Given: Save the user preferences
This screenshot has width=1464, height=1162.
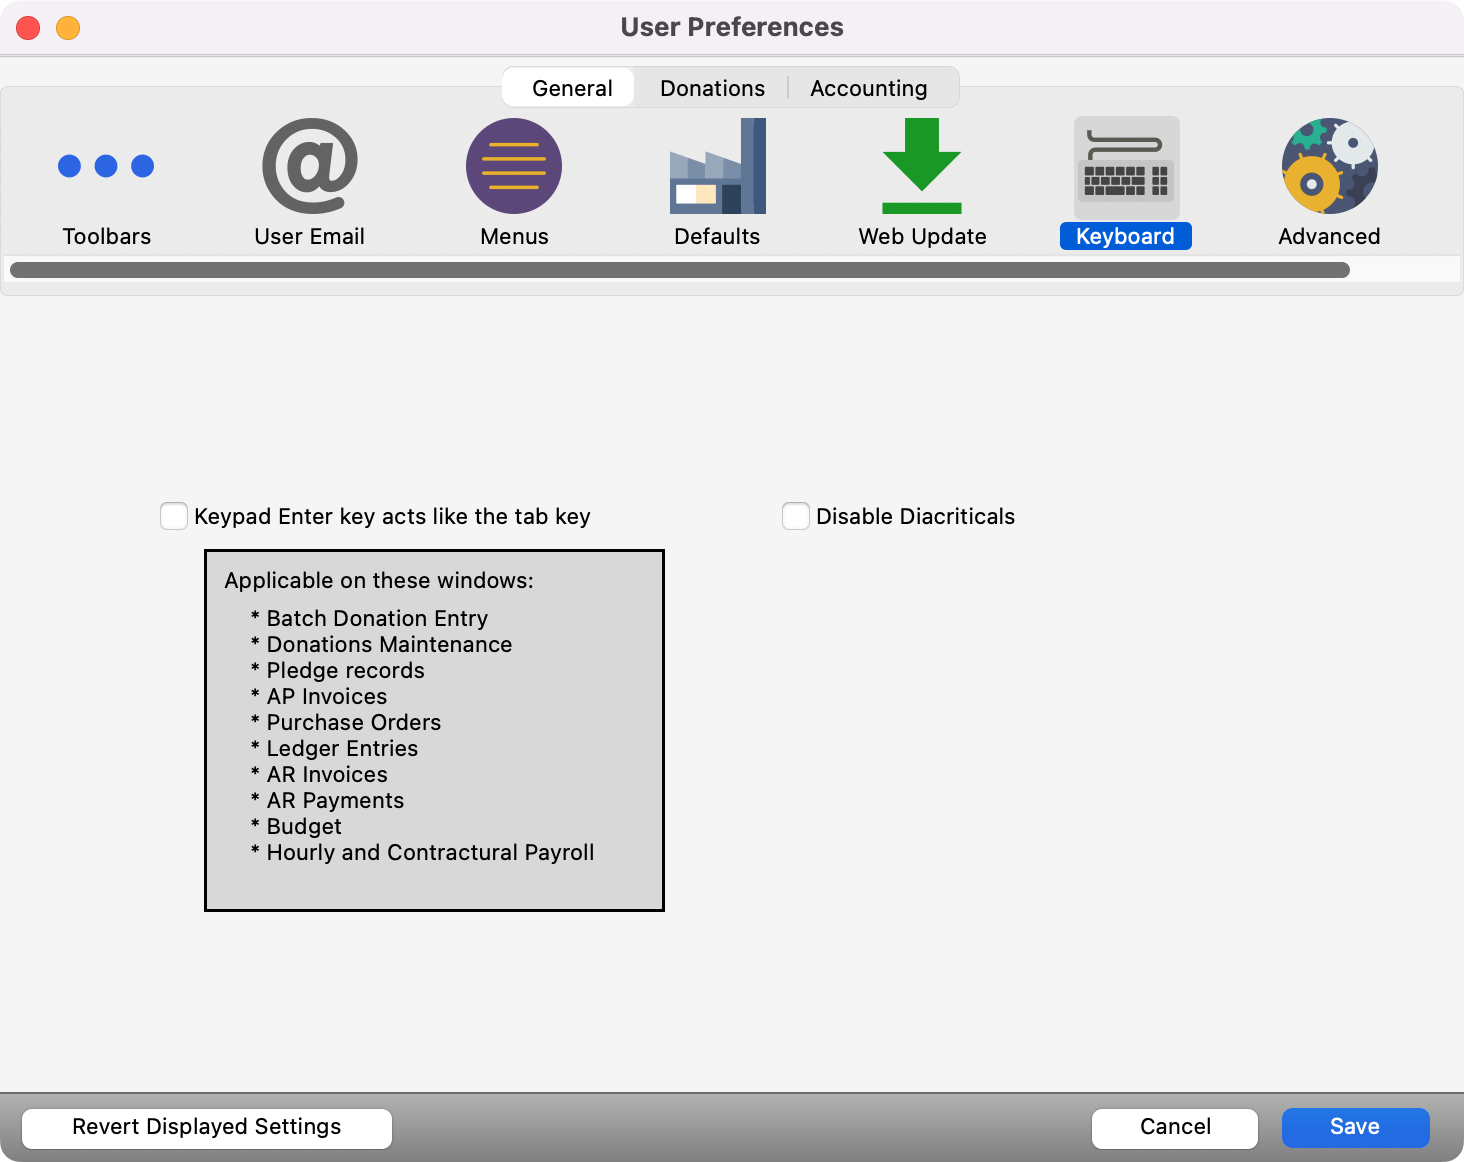Looking at the screenshot, I should pos(1355,1127).
